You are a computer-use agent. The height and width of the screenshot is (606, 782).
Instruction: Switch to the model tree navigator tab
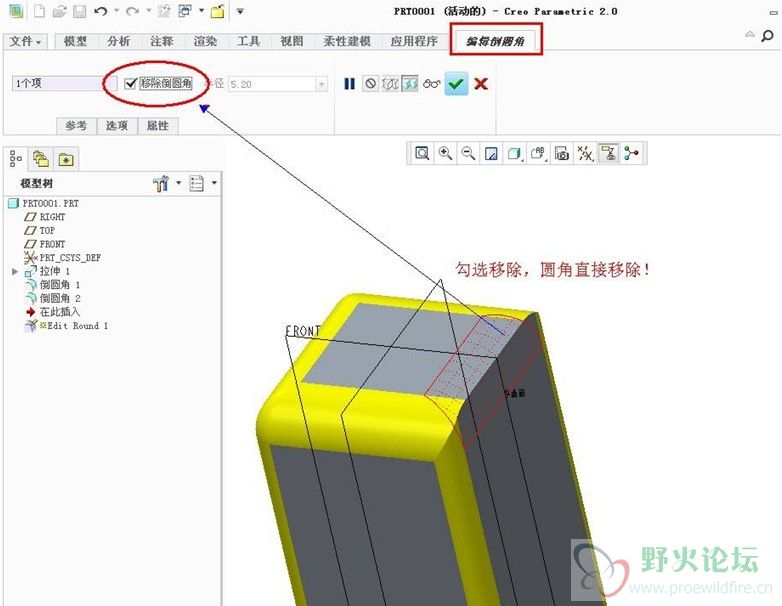click(16, 159)
